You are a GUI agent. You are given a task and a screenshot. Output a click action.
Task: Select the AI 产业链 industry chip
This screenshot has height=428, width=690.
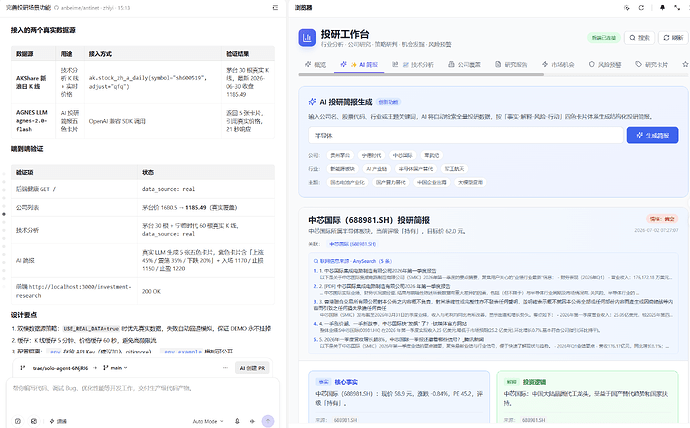[x=377, y=169]
